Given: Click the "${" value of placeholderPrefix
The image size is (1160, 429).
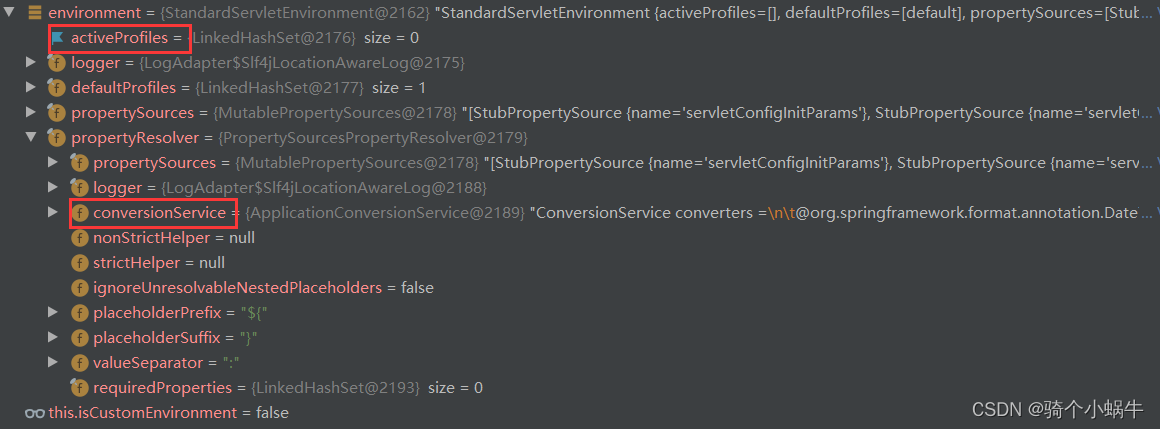Looking at the screenshot, I should tap(252, 313).
